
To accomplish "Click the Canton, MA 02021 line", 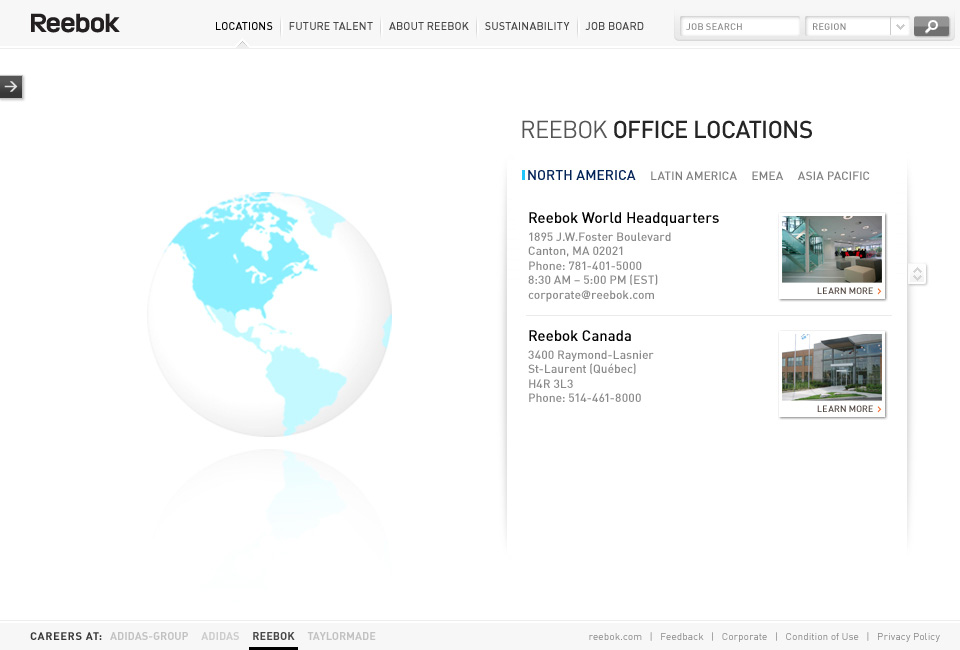I will coord(576,252).
